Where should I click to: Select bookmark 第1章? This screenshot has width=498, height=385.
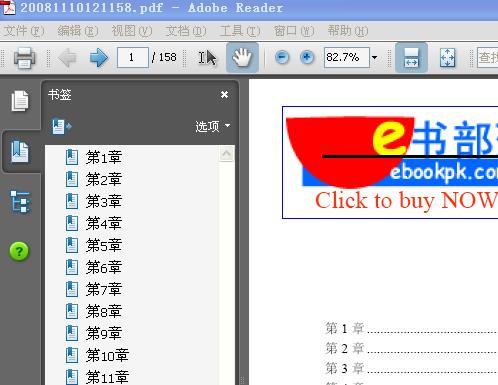[x=104, y=157]
